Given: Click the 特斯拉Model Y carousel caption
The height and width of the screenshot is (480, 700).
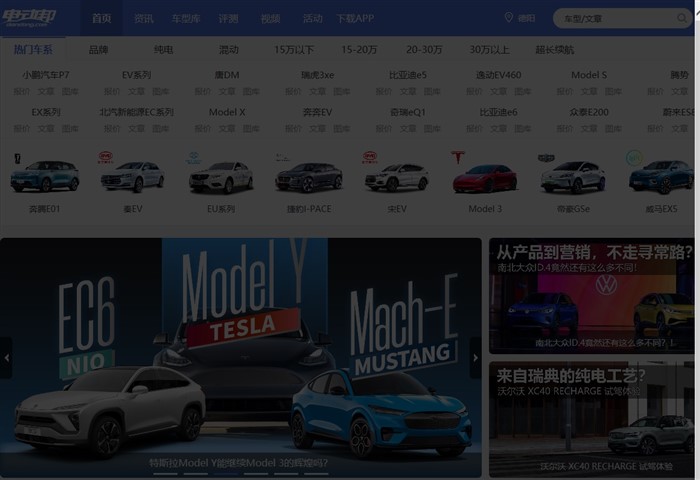Looking at the screenshot, I should click(x=238, y=463).
